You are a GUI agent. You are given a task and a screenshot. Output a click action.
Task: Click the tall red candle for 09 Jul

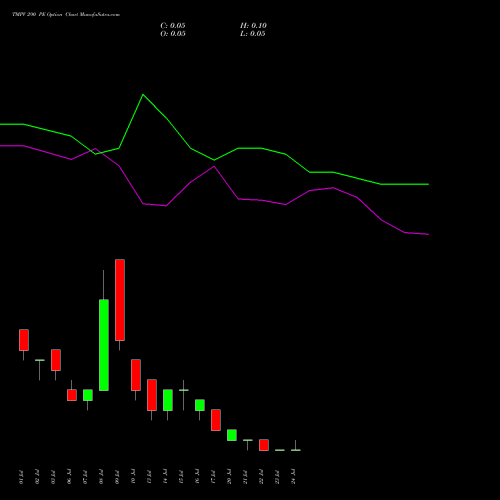pos(120,300)
